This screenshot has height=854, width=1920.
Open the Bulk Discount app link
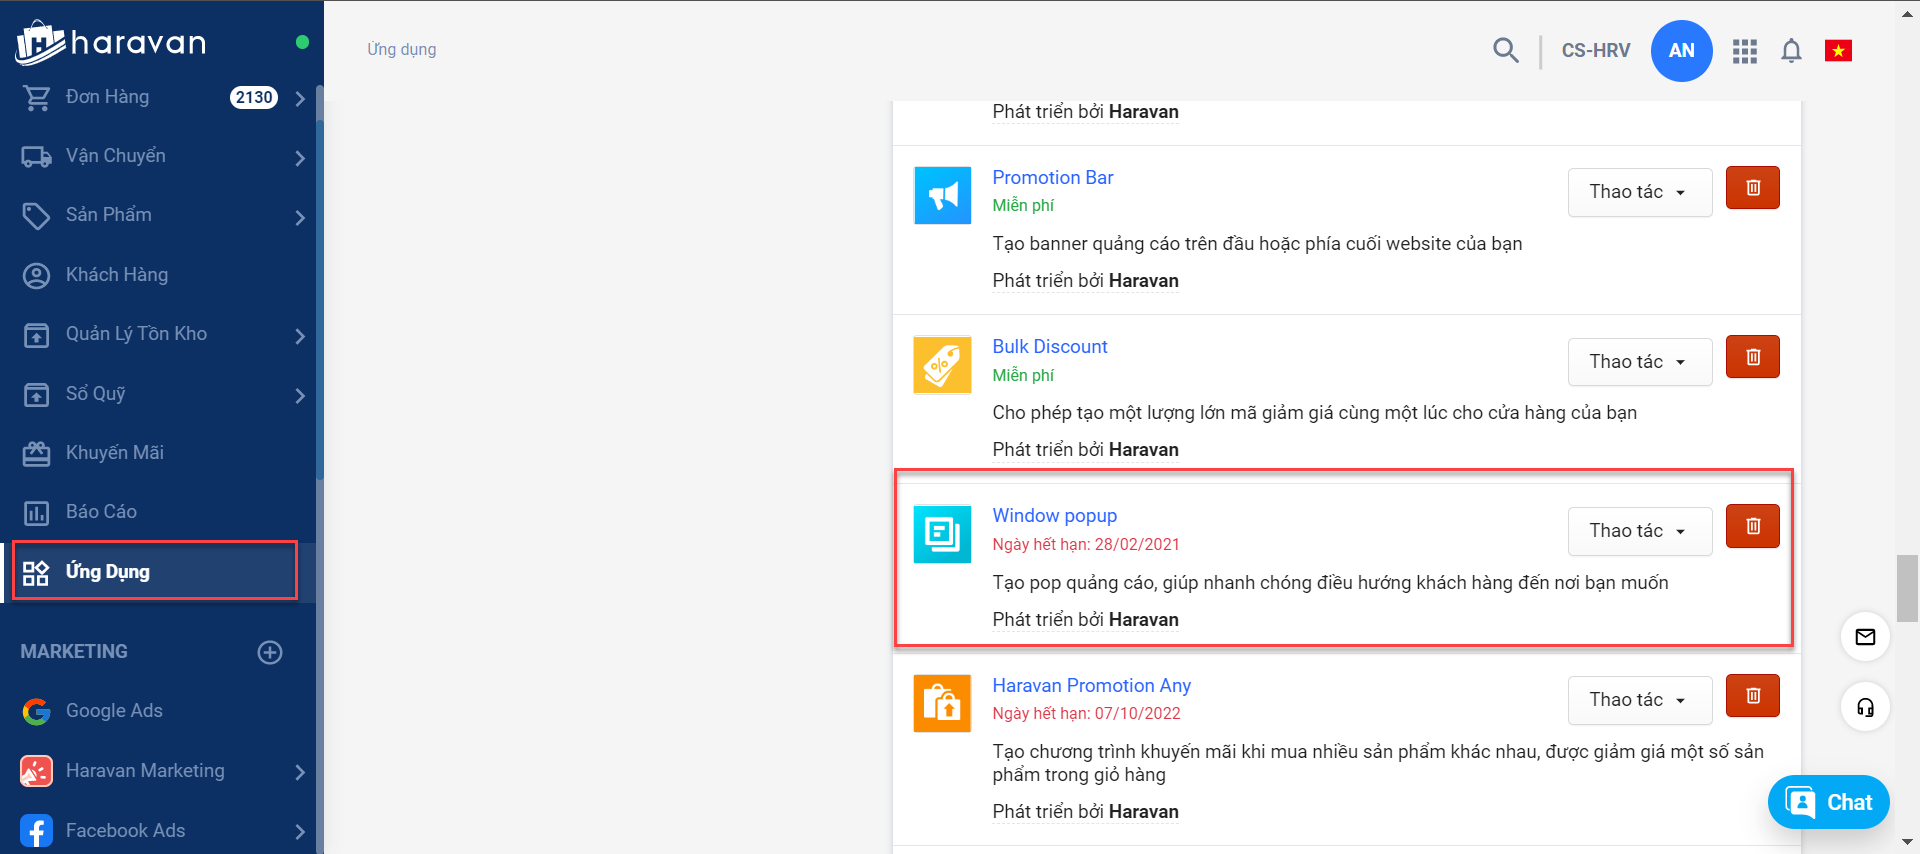1049,346
